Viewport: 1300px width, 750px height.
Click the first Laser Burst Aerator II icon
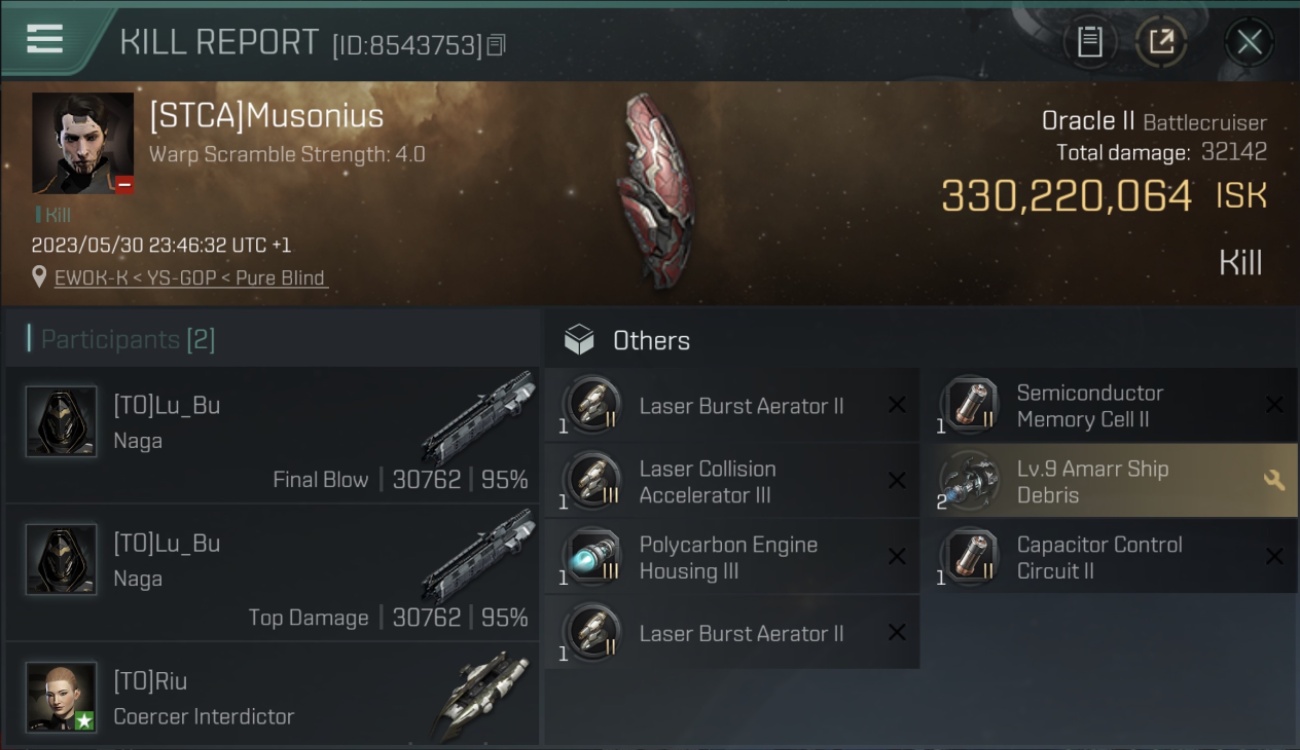591,405
